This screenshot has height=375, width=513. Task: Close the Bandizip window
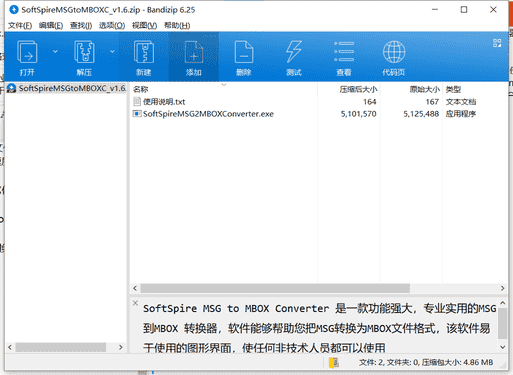click(493, 10)
